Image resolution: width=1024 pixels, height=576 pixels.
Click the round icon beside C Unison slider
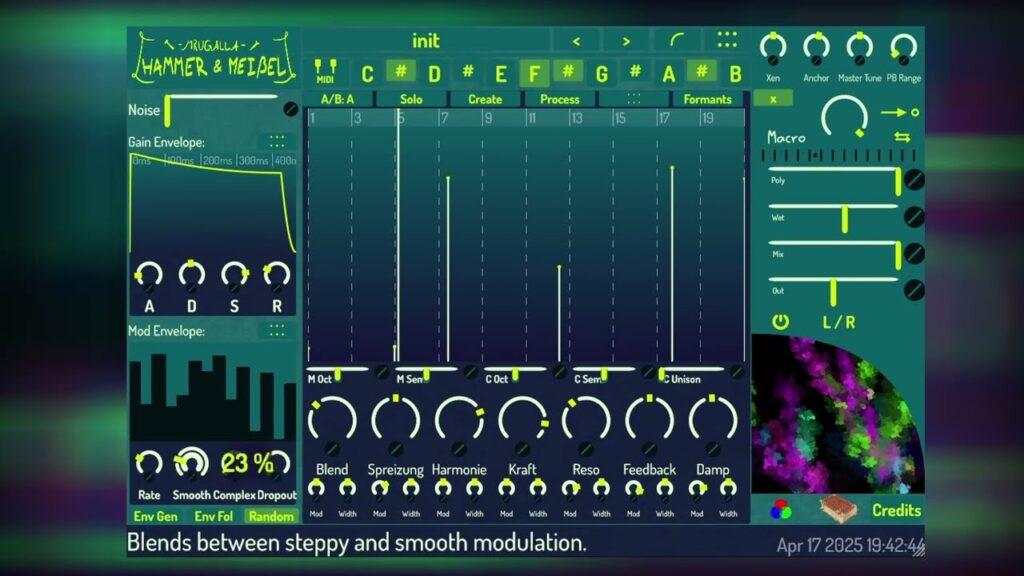pyautogui.click(x=737, y=372)
